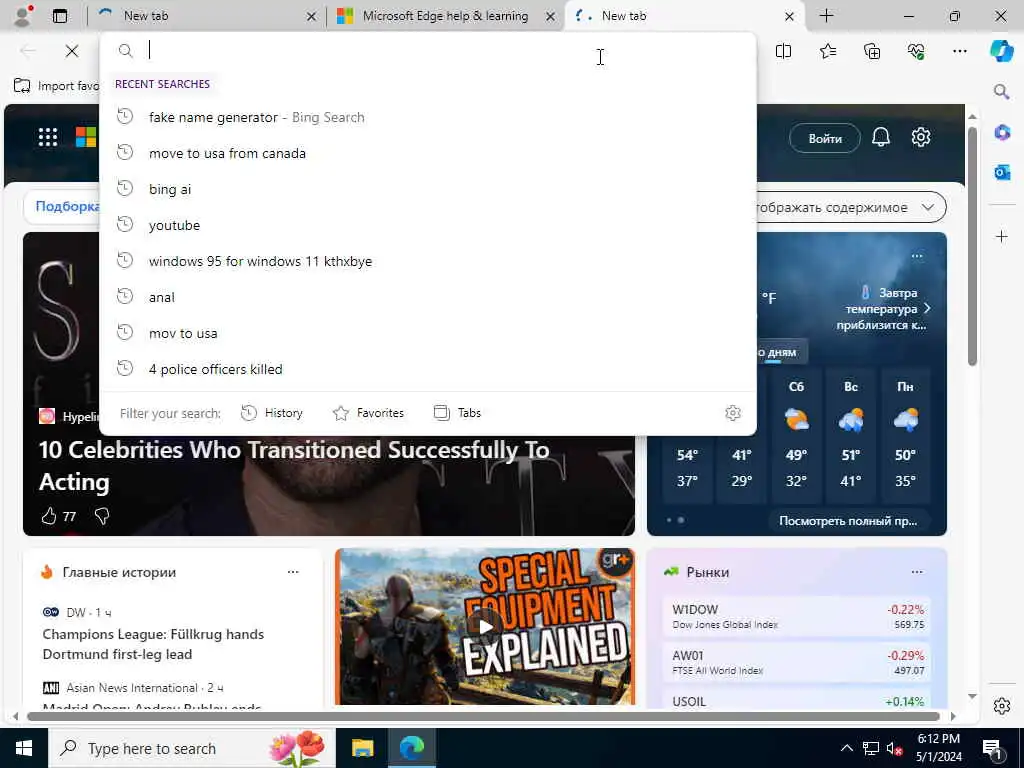Open the Windows Start button
Image resolution: width=1024 pixels, height=768 pixels.
[x=24, y=748]
